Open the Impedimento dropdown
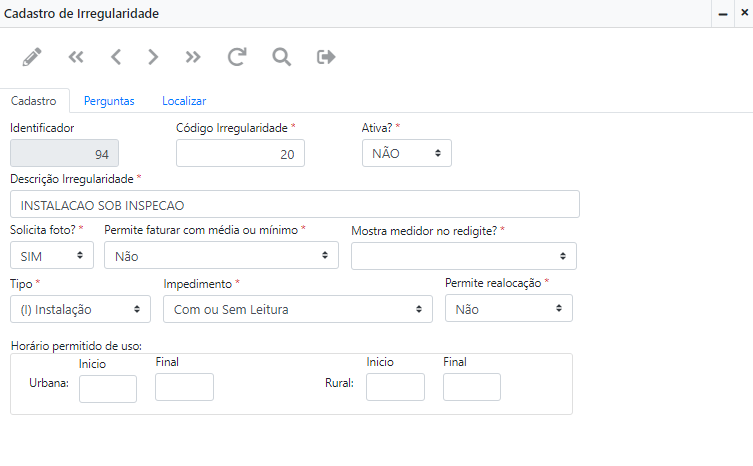Screen dimensions: 753x466 [x=297, y=309]
